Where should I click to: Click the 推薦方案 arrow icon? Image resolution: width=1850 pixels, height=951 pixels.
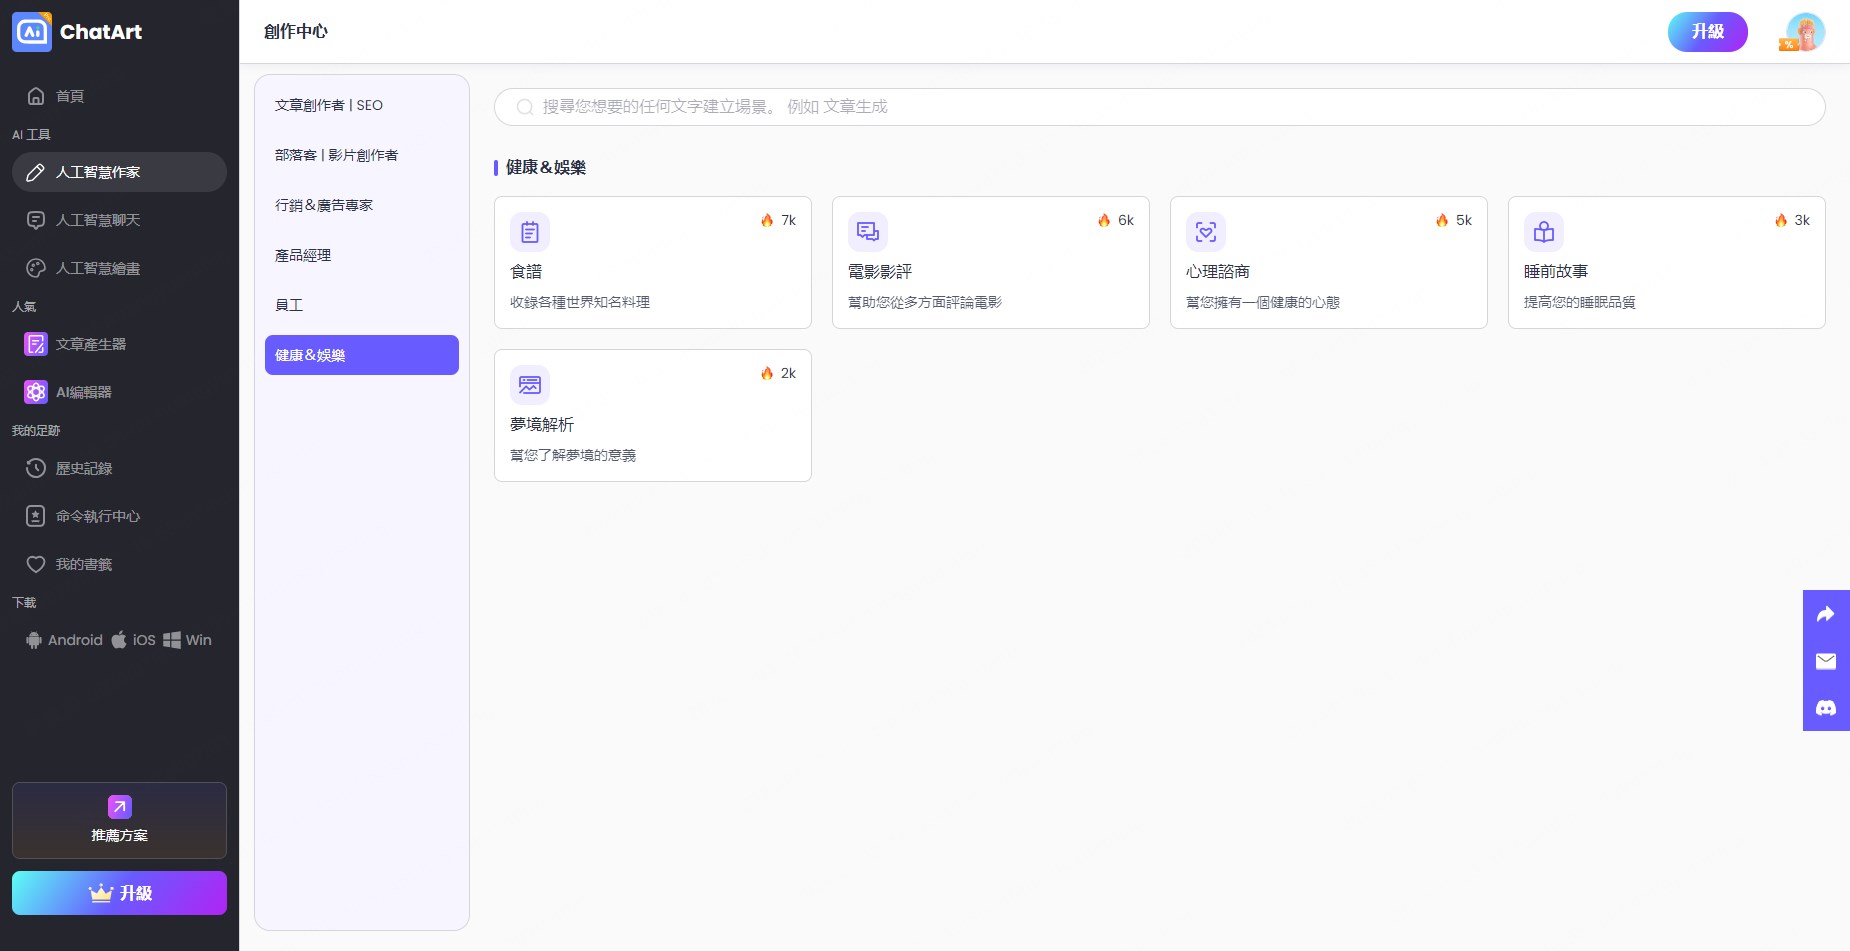pyautogui.click(x=120, y=807)
